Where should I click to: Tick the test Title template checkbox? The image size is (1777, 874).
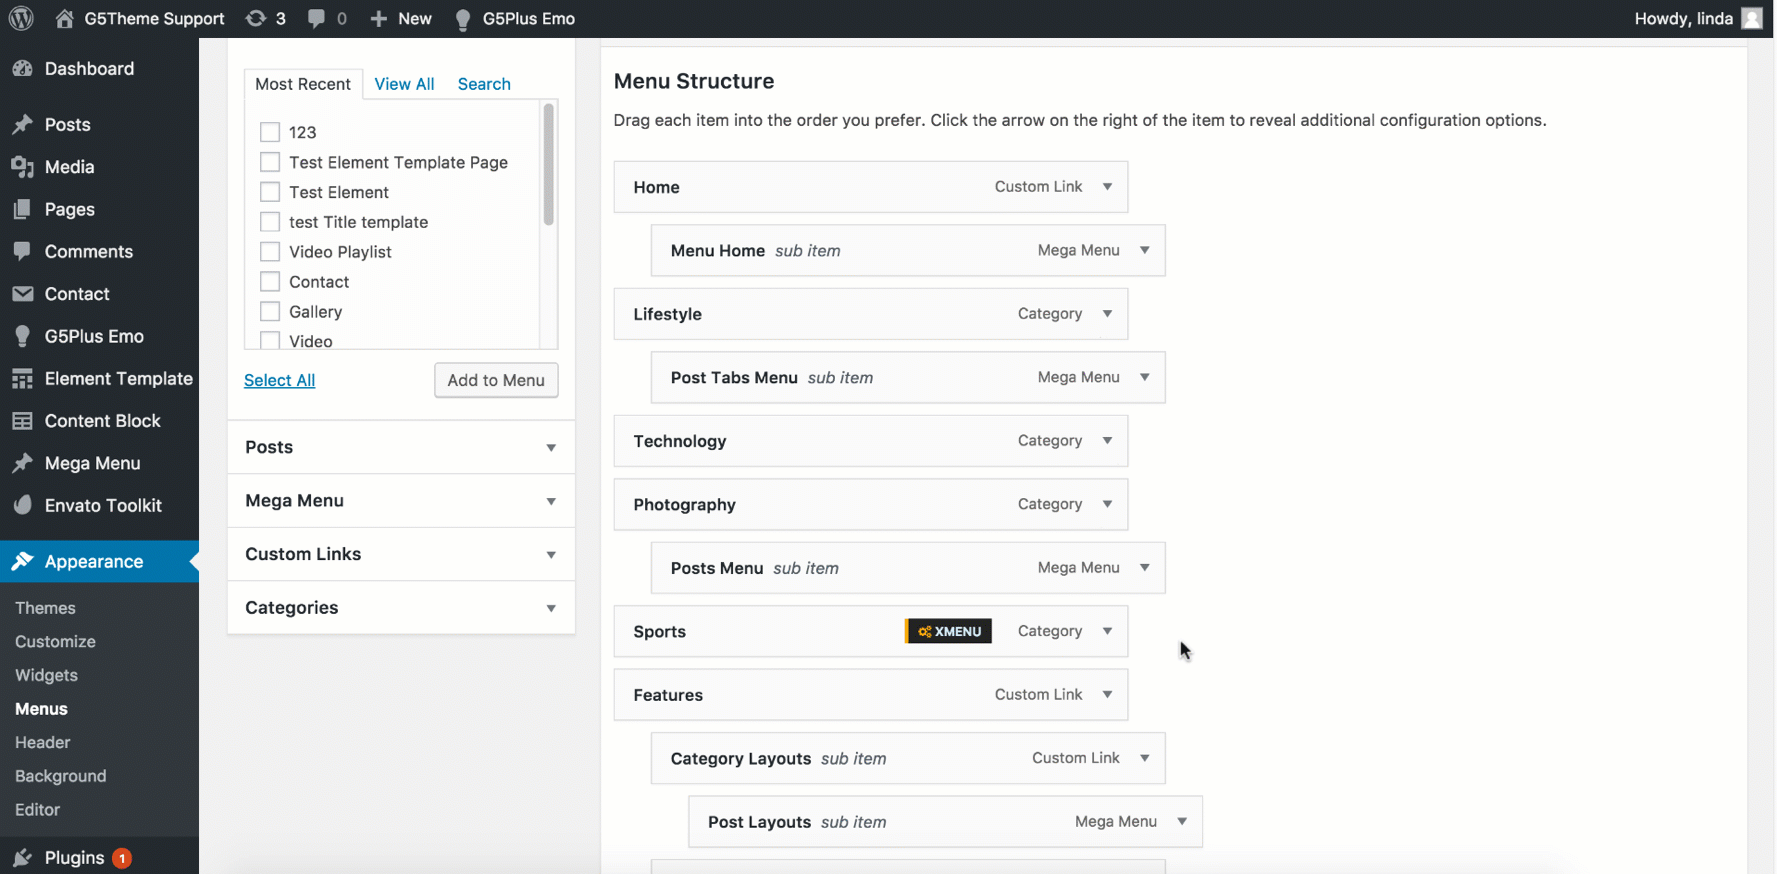click(x=270, y=221)
